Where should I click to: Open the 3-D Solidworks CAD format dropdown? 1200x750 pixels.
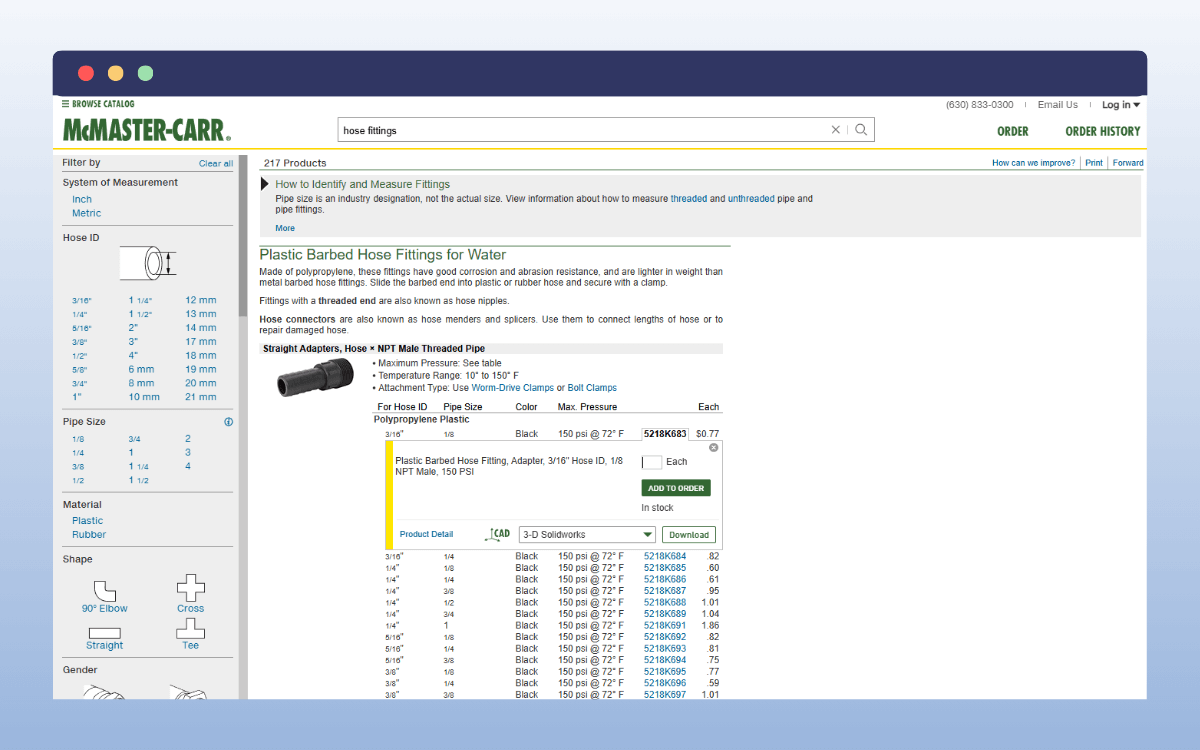pos(587,535)
